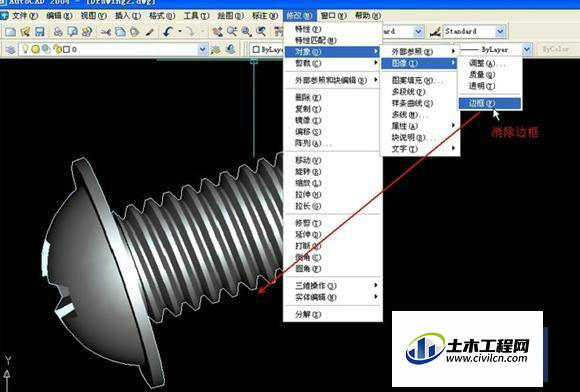
Task: Open the 文件(F) menu
Action: coord(25,16)
